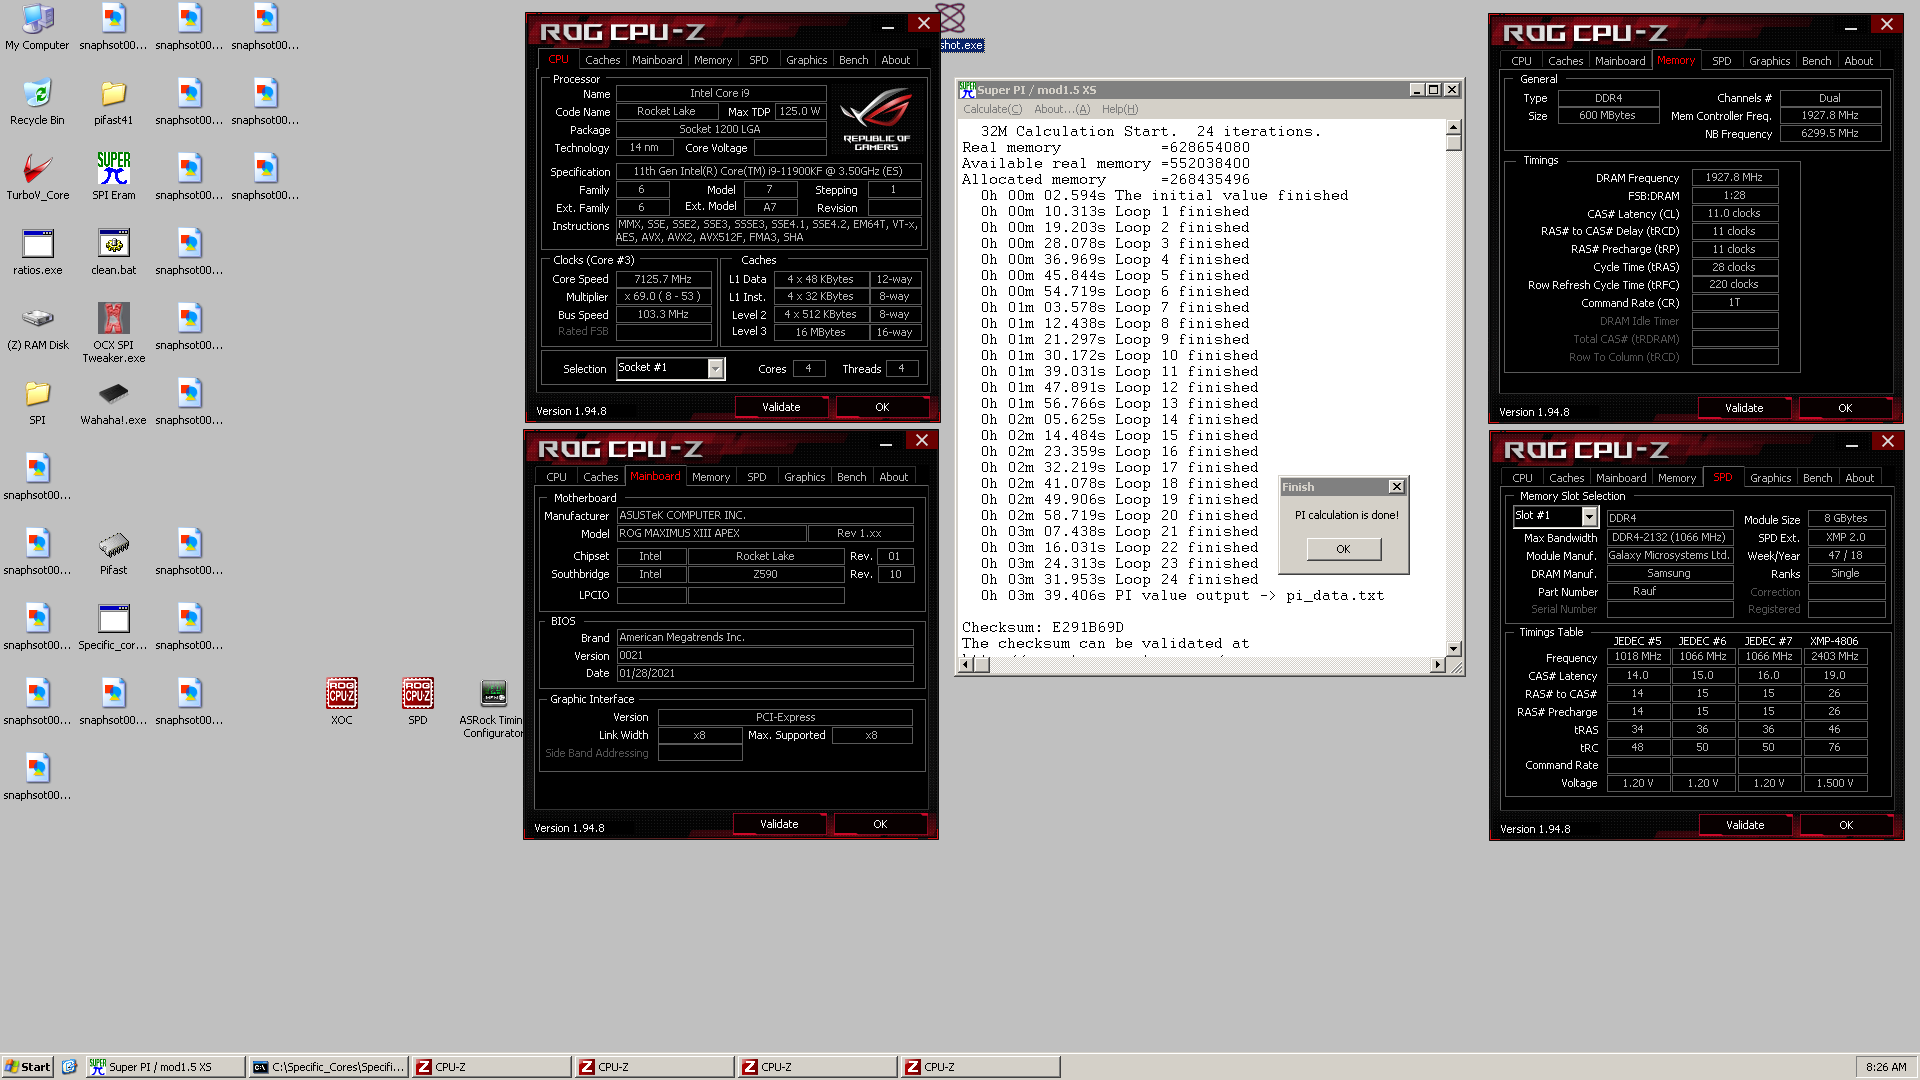
Task: Click the Internet Explorer quick launch icon
Action: point(69,1067)
